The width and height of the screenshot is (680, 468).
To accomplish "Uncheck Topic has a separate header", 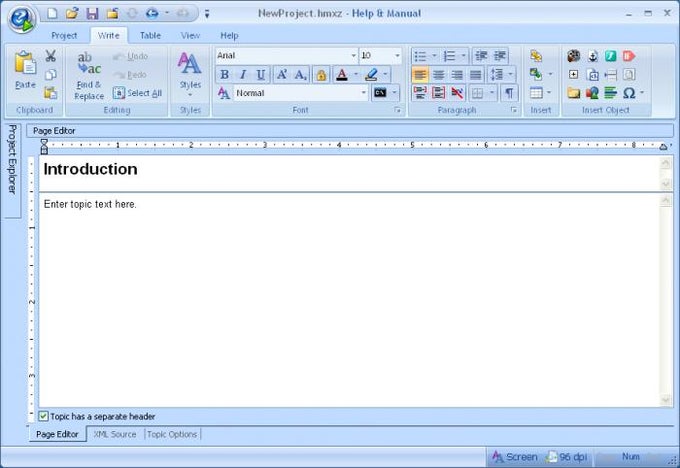I will pos(43,416).
